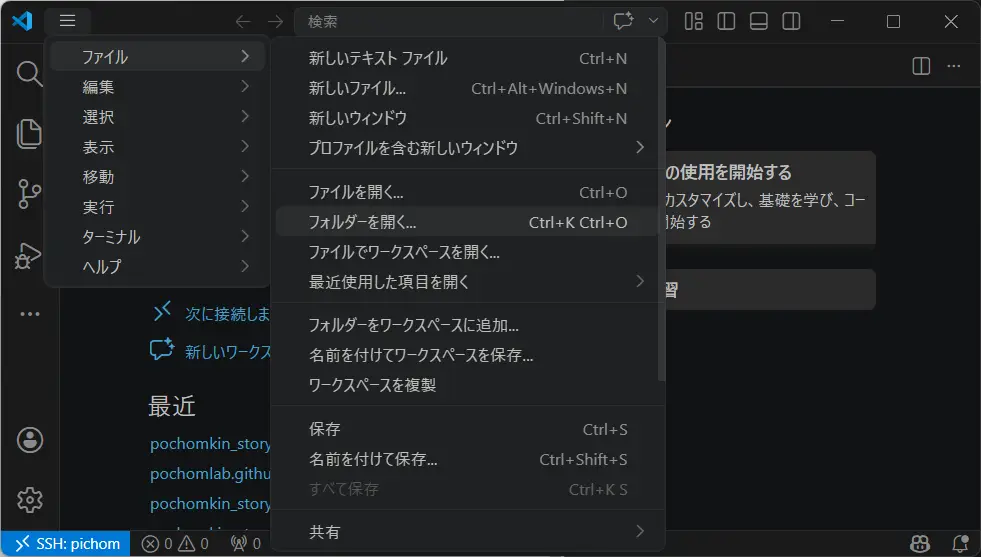Choose ワークスペースを複製 entry
The height and width of the screenshot is (557, 981).
(x=467, y=386)
